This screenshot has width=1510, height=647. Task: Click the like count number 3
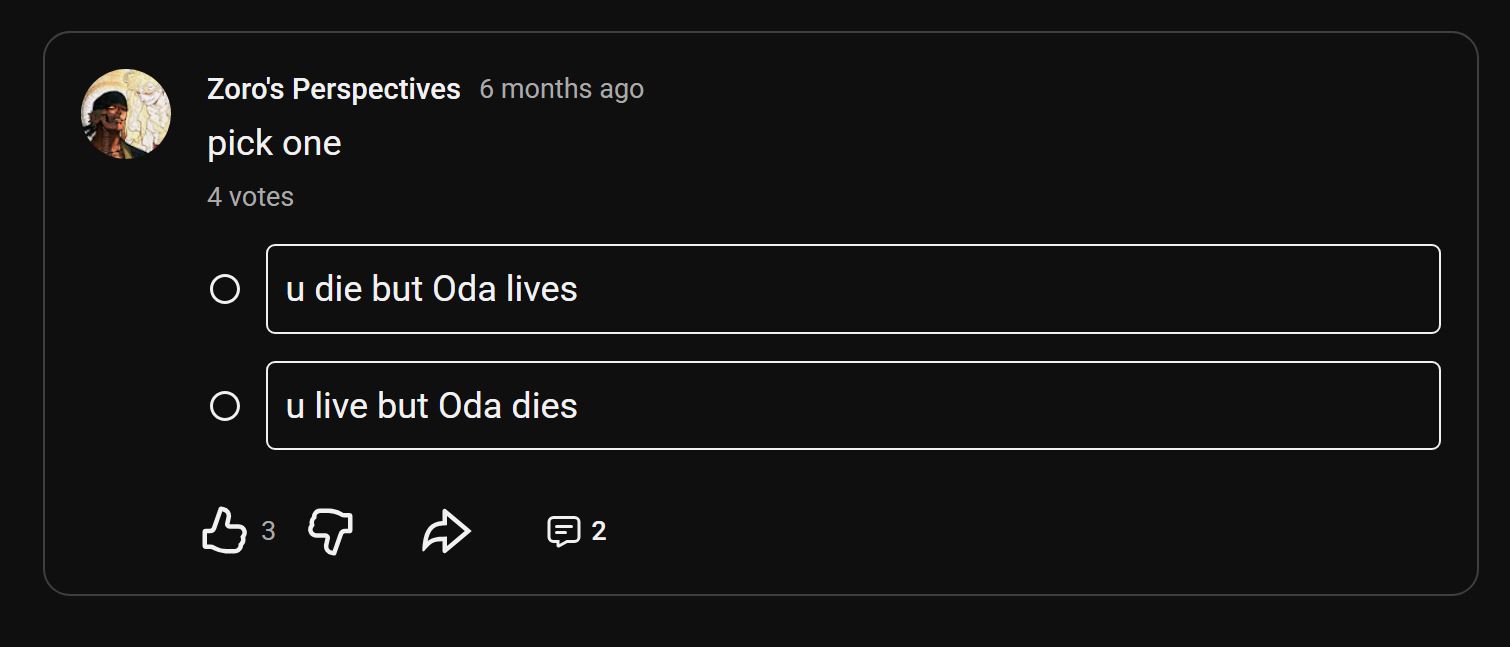coord(268,531)
